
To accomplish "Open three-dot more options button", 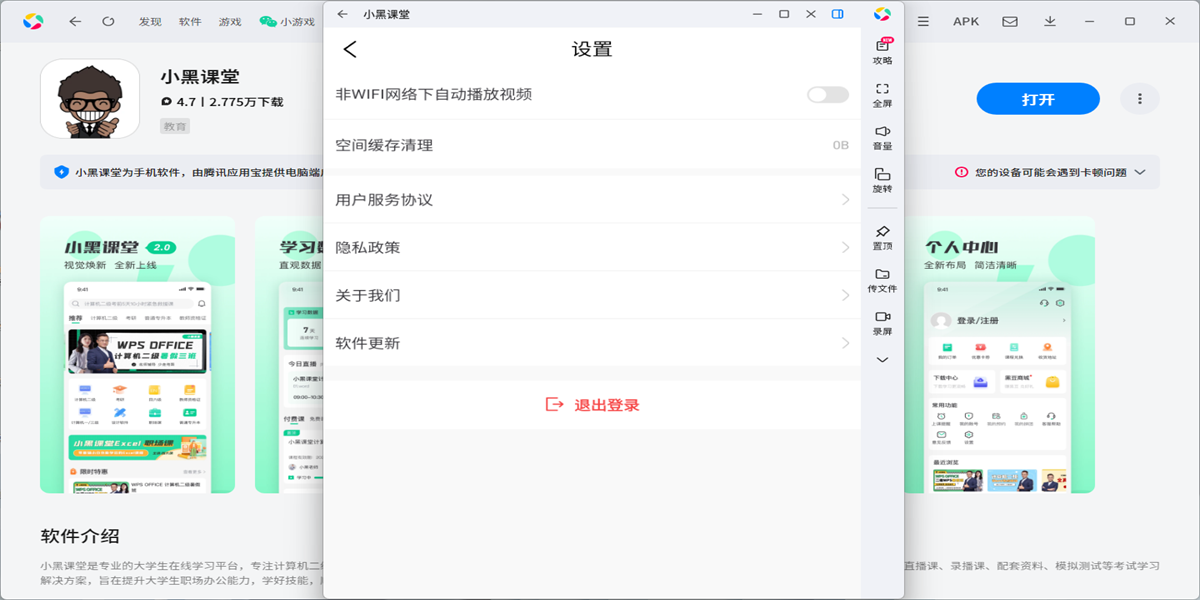I will click(1139, 99).
